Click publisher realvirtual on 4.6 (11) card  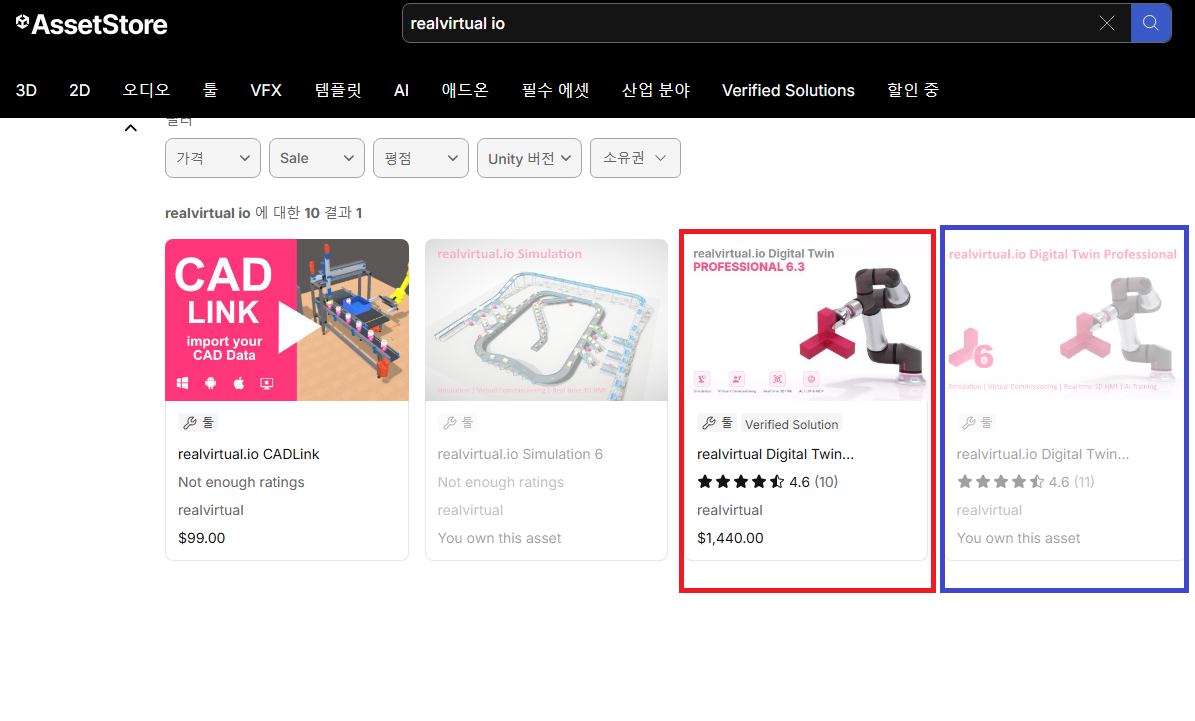[989, 510]
